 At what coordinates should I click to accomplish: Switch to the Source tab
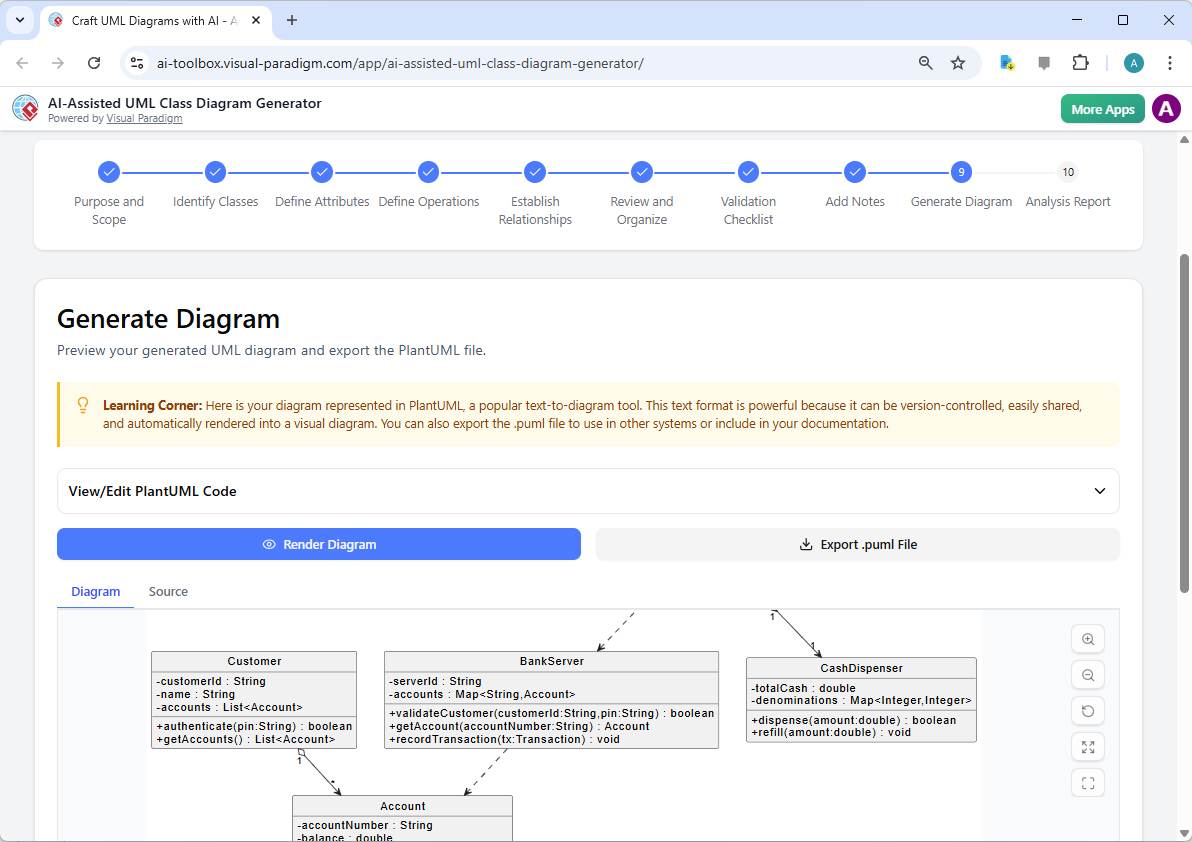pyautogui.click(x=167, y=591)
